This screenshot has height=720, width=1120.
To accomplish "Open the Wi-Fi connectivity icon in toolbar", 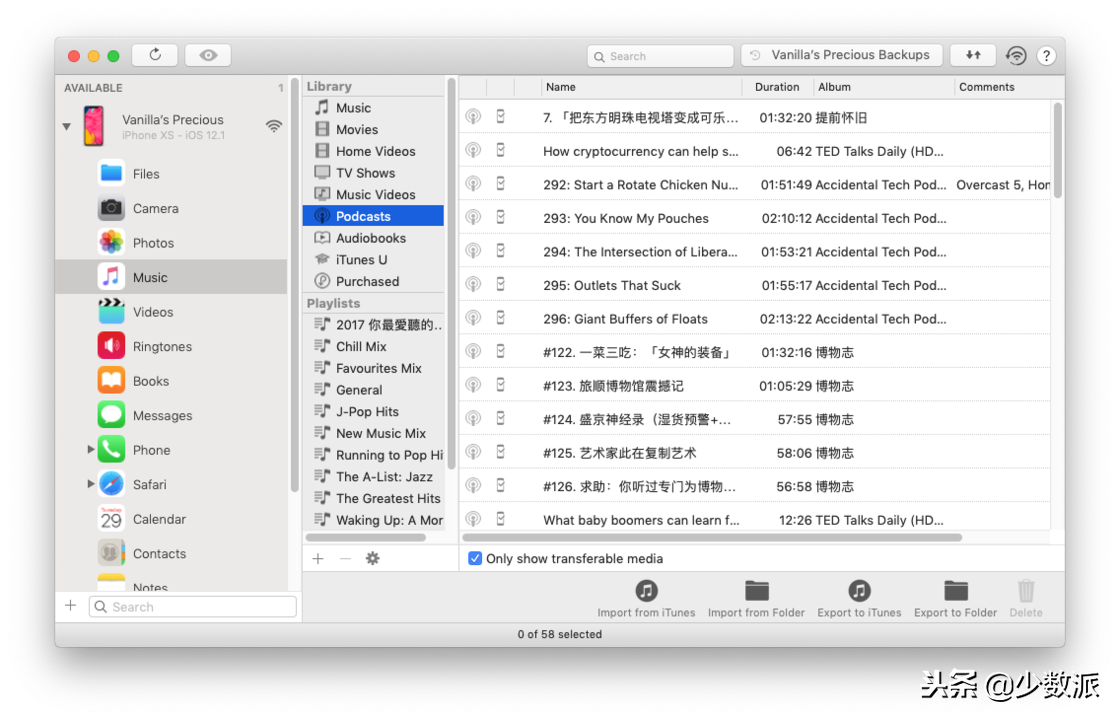I will [x=1016, y=55].
